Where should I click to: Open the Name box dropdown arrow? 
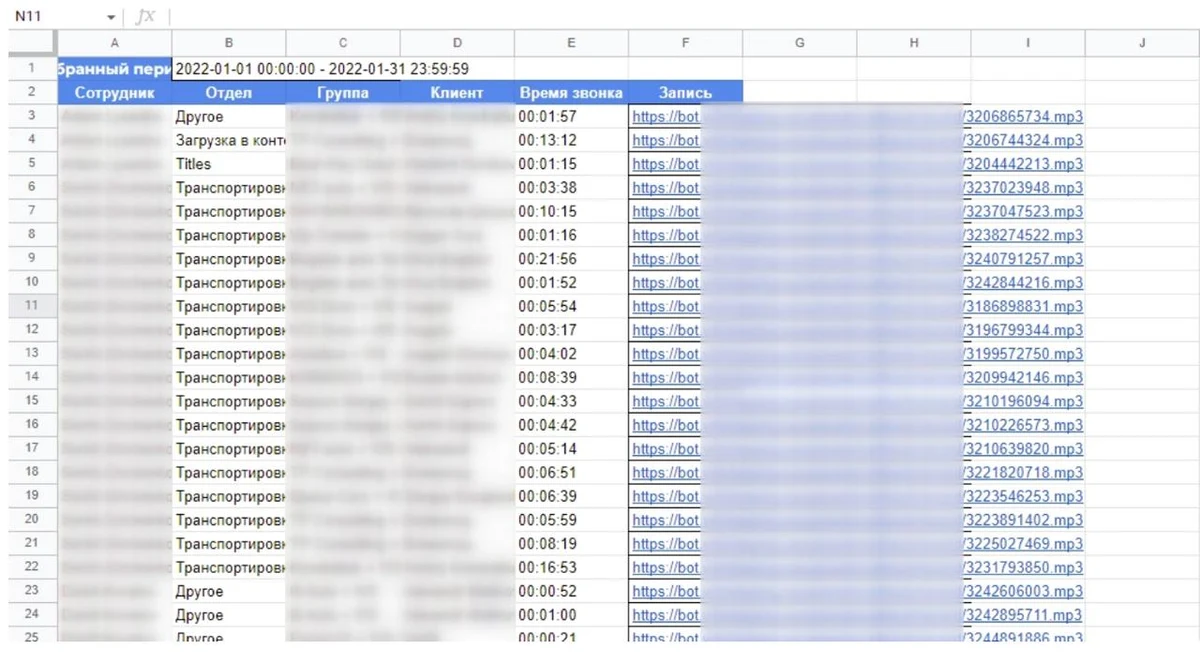tap(110, 18)
